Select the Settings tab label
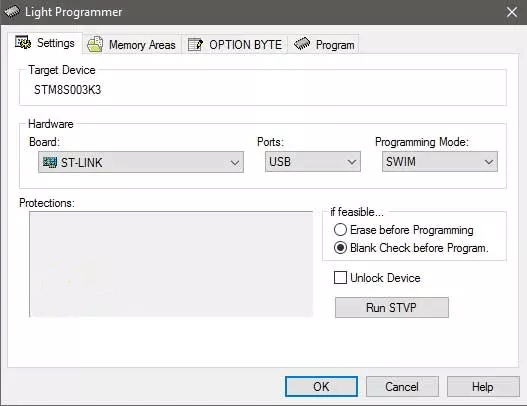 point(55,43)
